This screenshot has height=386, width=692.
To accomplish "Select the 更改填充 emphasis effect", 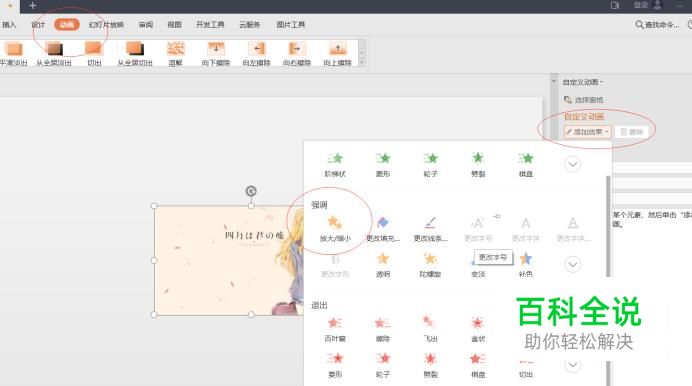I will click(383, 229).
